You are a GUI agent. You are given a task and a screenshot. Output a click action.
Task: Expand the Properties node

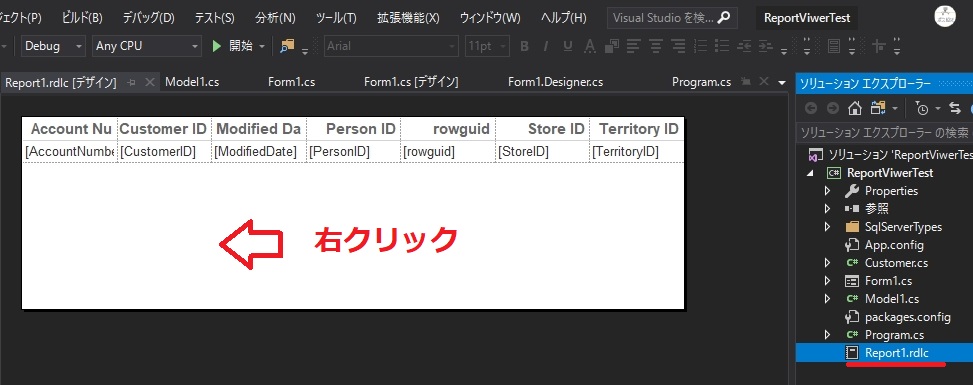click(827, 191)
